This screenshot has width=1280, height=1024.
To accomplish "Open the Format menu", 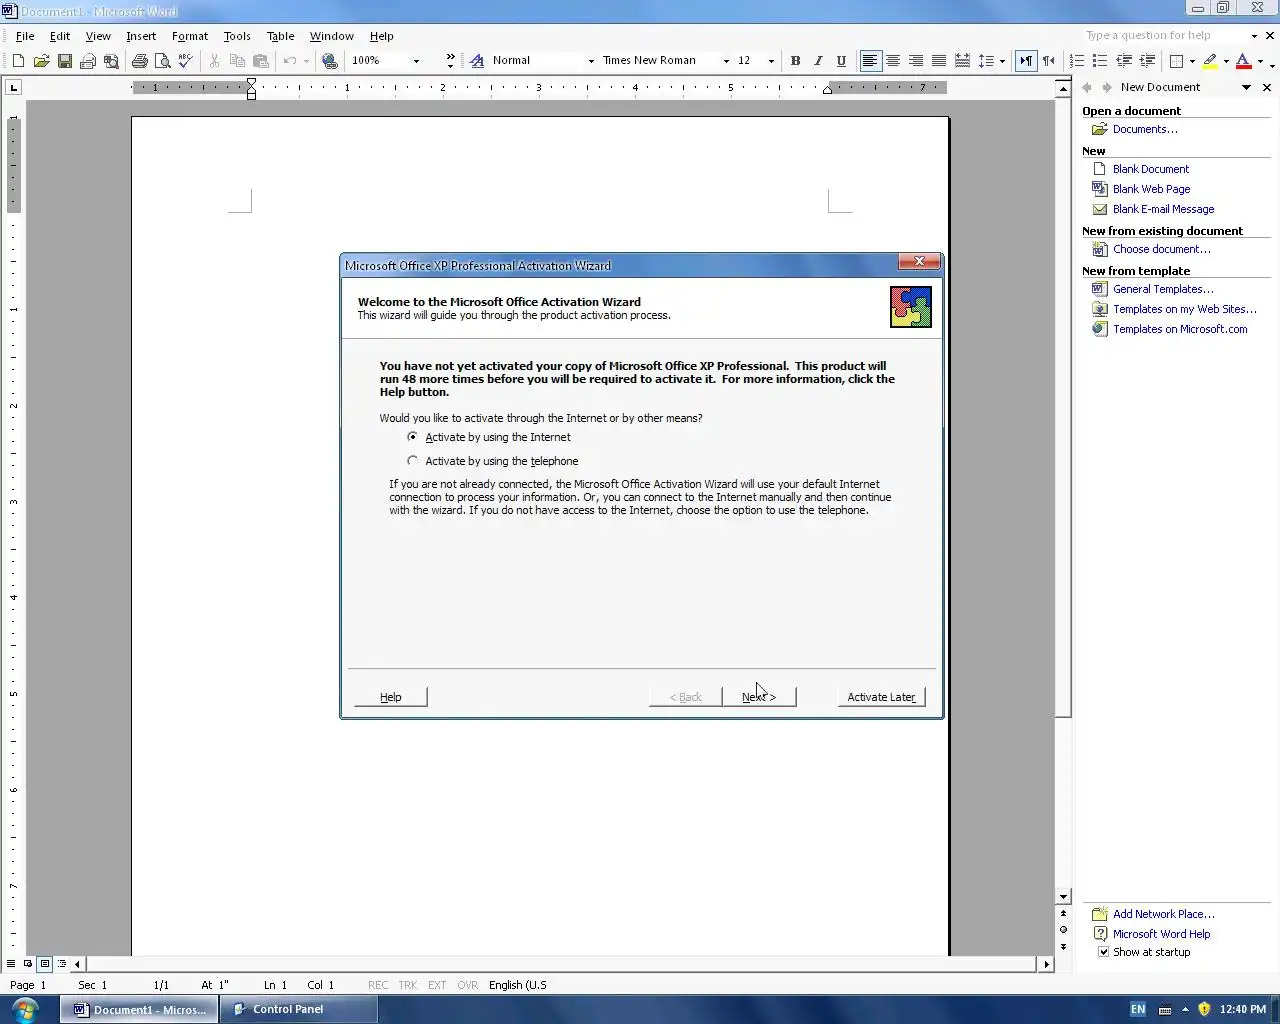I will 190,36.
